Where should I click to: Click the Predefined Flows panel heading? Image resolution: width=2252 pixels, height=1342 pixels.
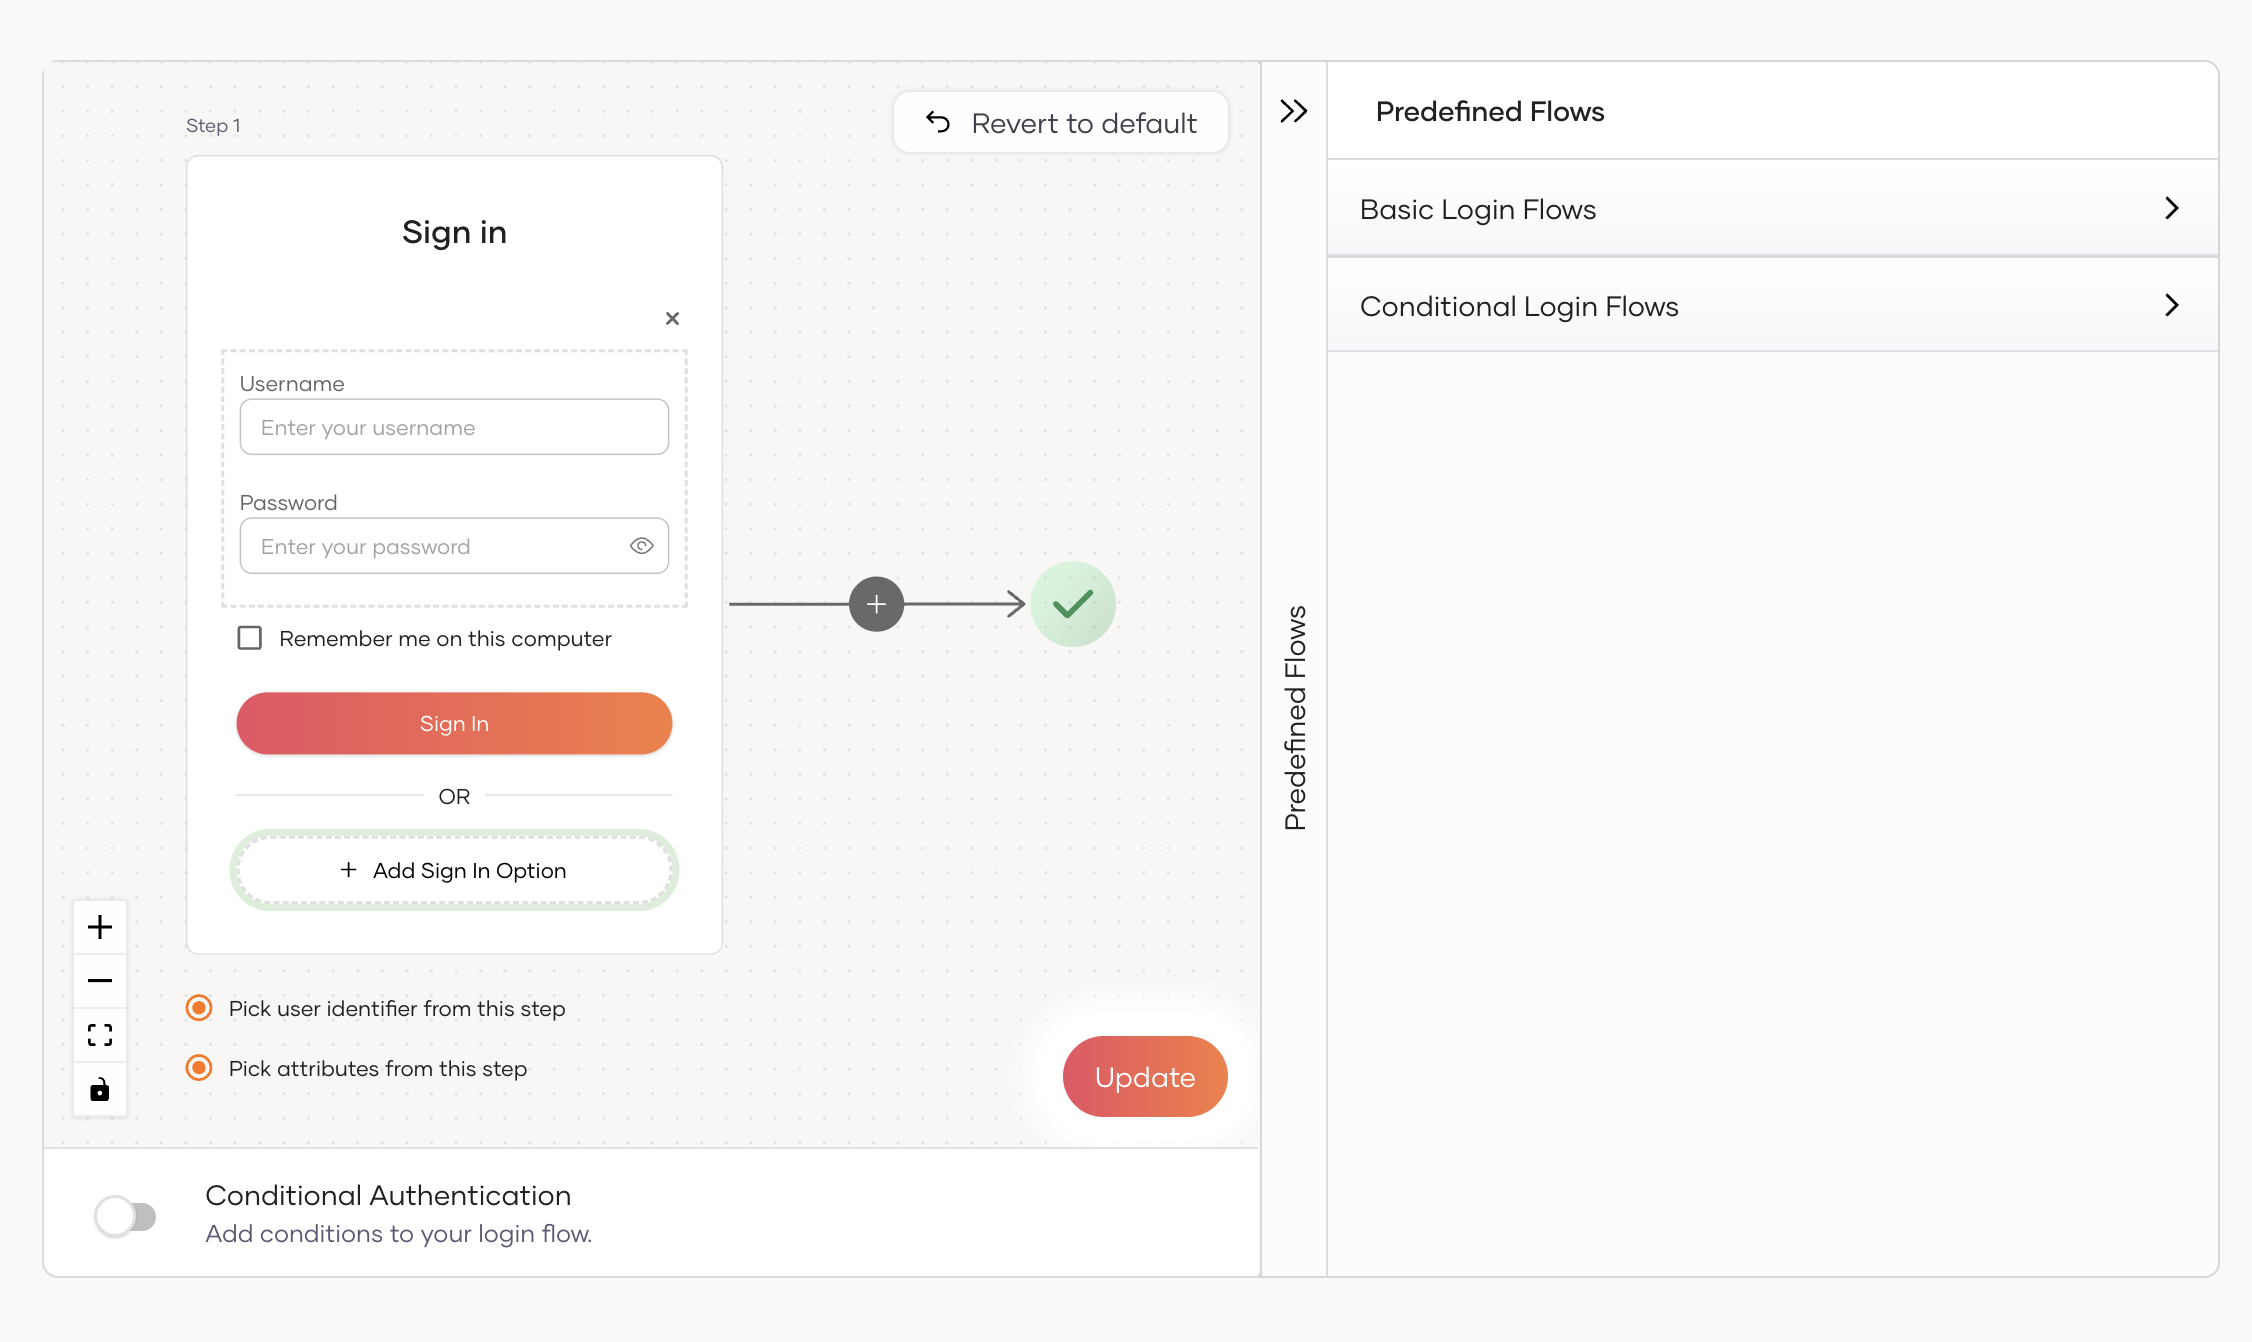click(x=1490, y=111)
